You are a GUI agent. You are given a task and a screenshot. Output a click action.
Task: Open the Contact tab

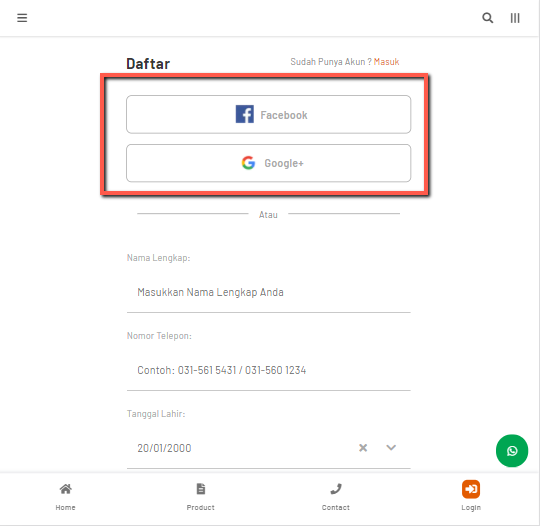point(336,496)
